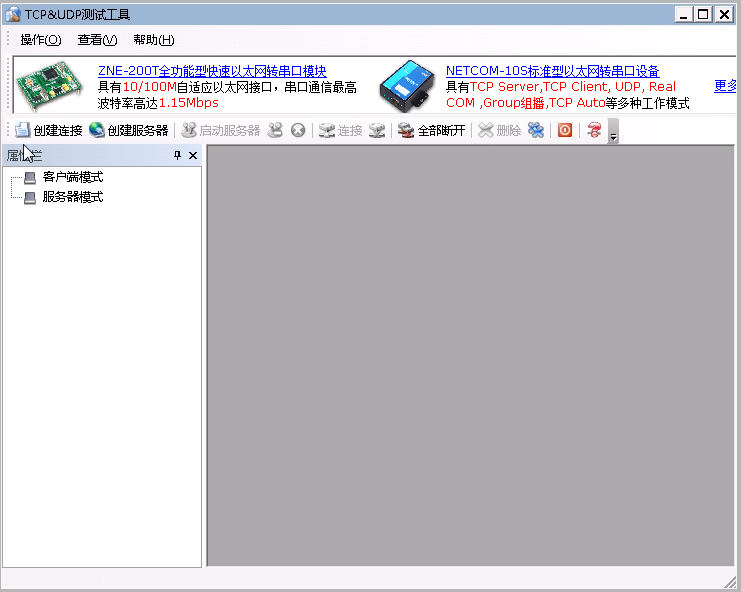Screen dimensions: 741x592
Task: Maximize the TCP&UDP测试工具 window
Action: 703,15
